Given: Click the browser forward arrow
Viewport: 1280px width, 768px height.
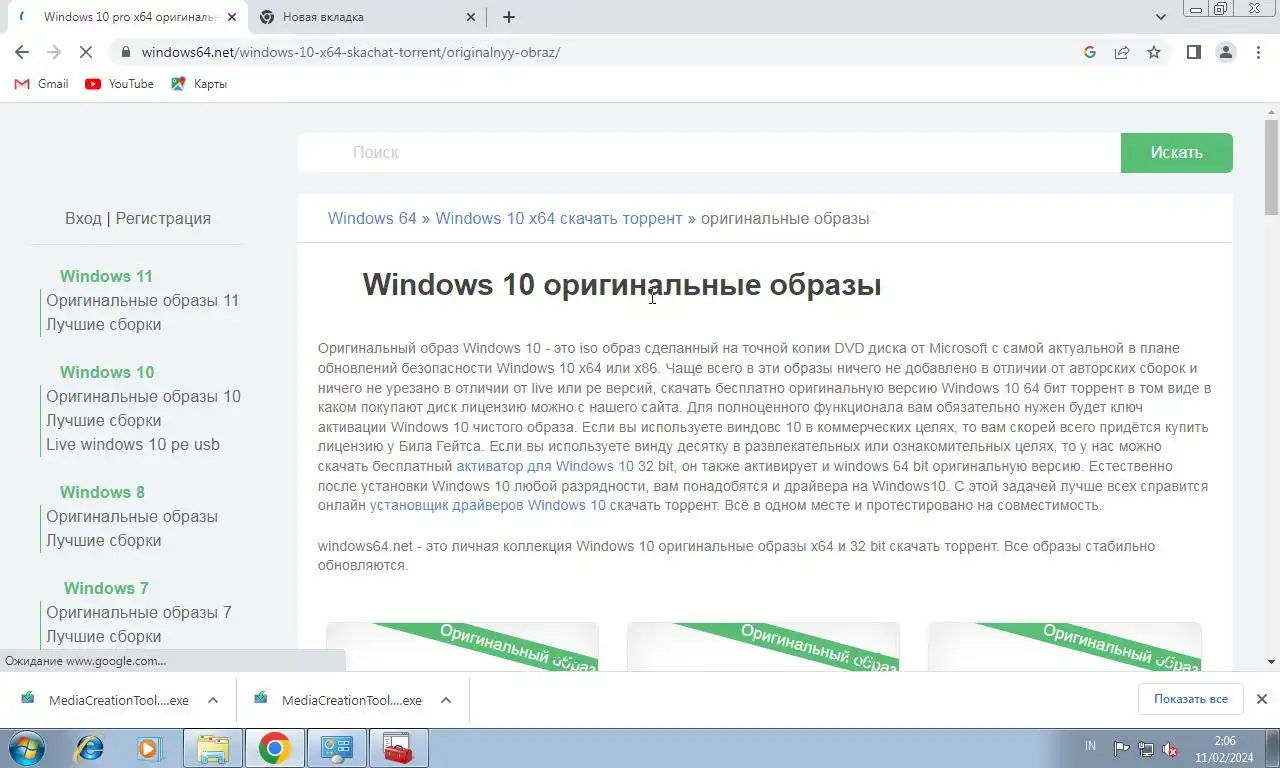Looking at the screenshot, I should (x=54, y=52).
